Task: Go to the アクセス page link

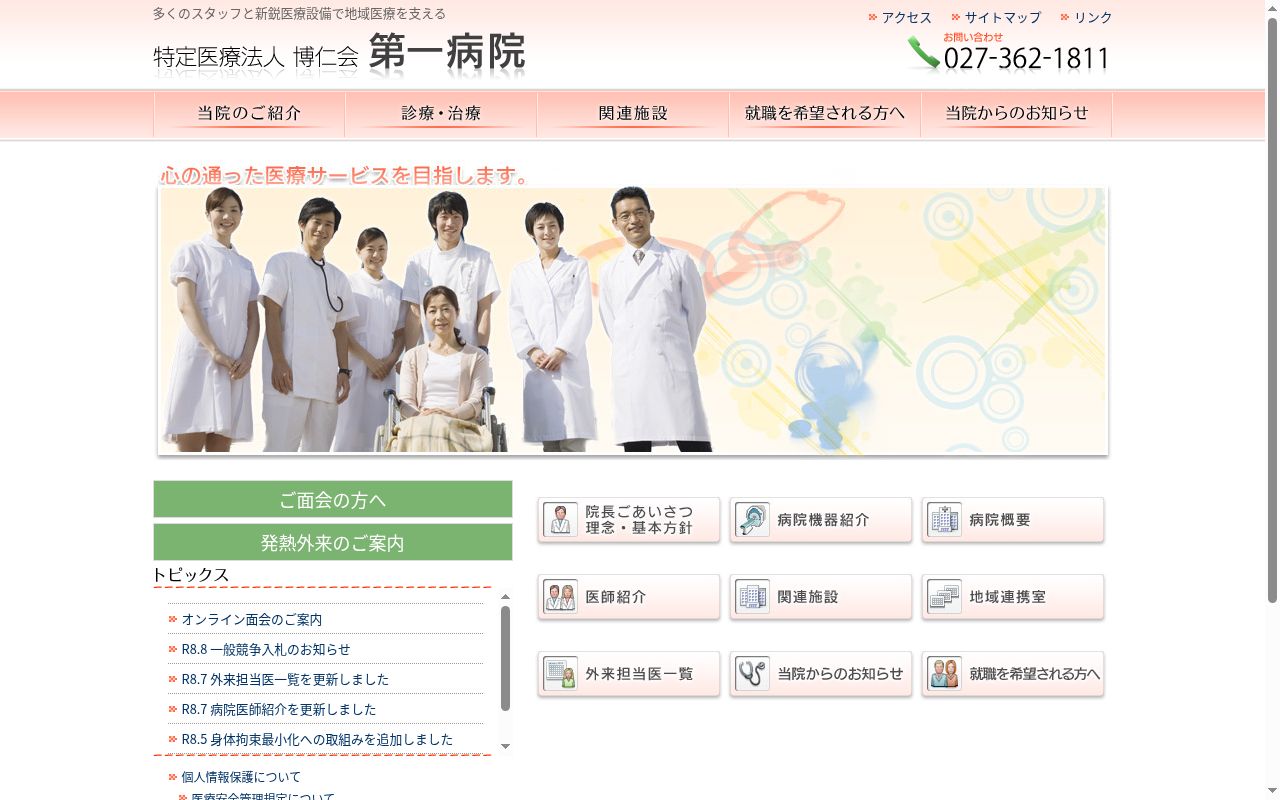Action: pos(906,17)
